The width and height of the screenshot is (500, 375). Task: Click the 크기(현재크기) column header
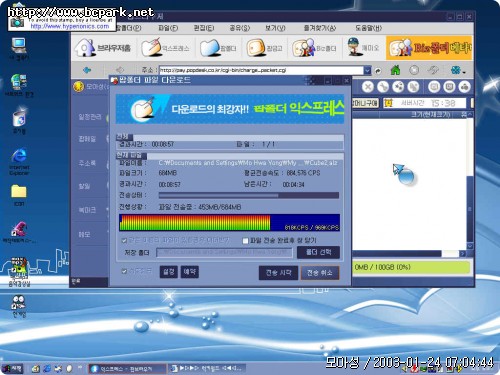pos(430,115)
